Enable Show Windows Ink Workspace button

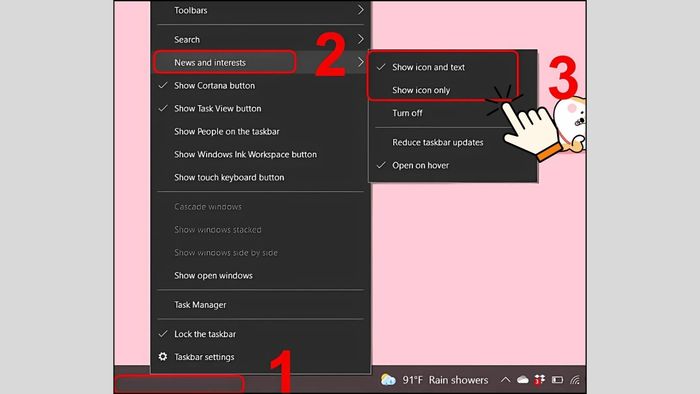[261, 154]
